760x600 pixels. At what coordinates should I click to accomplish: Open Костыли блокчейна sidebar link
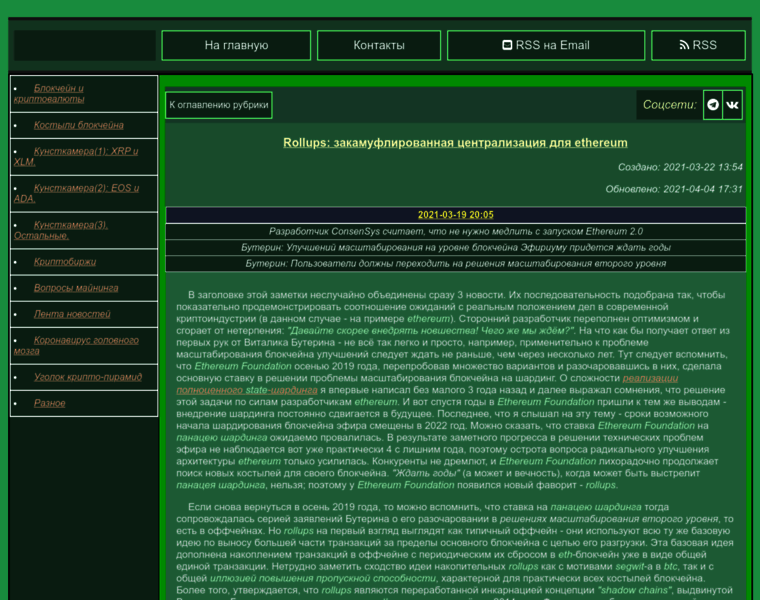(x=79, y=125)
